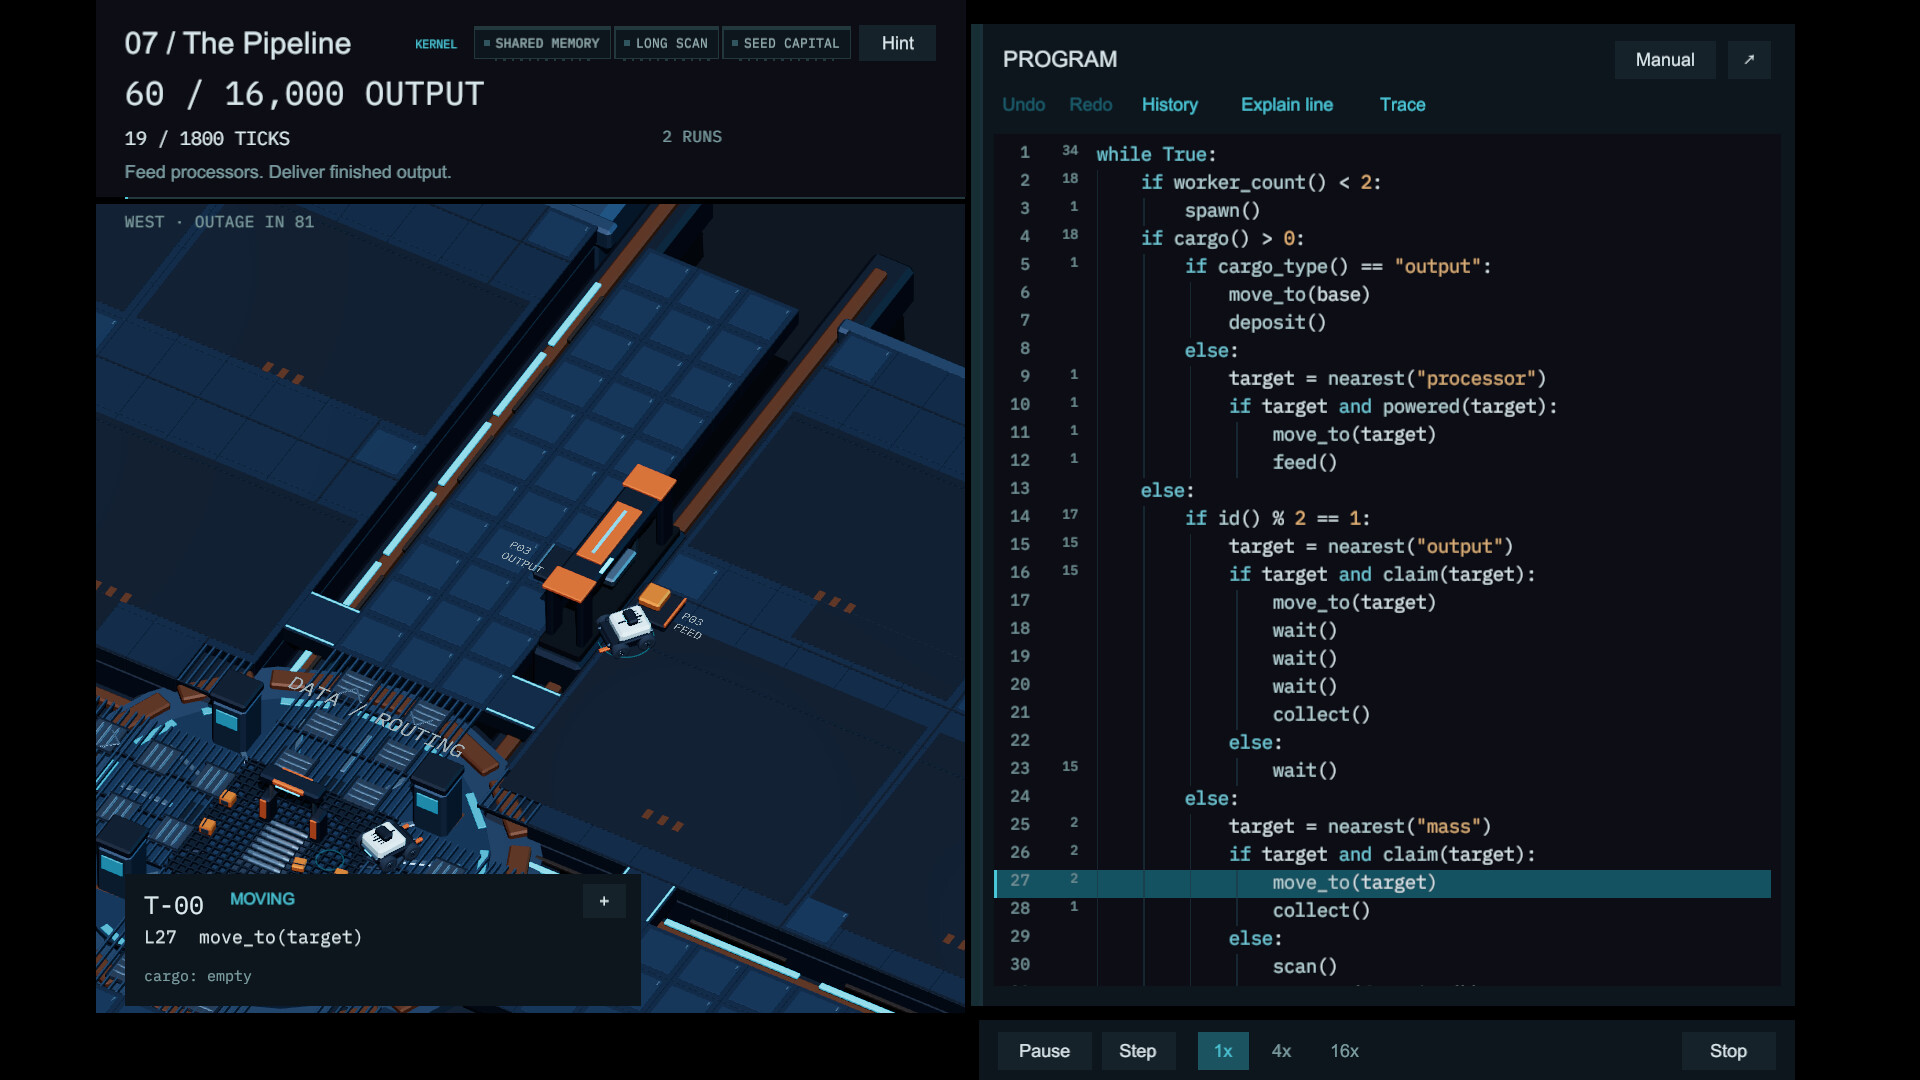Open the program History
The width and height of the screenshot is (1920, 1080).
(1170, 105)
